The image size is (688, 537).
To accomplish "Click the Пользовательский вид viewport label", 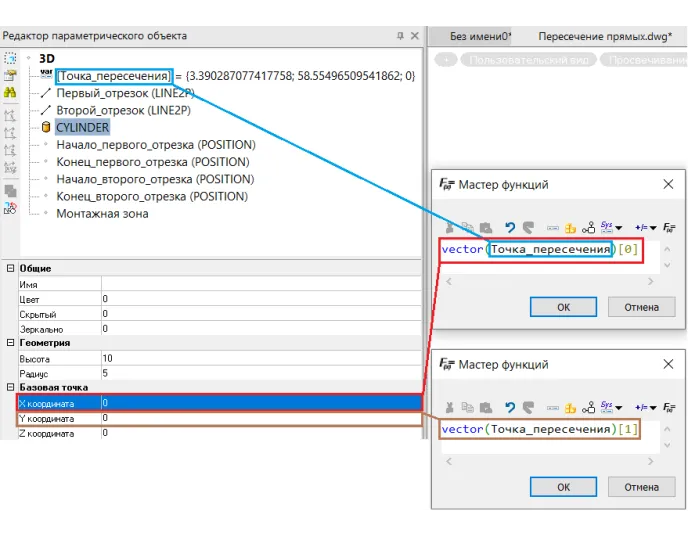I will pos(529,60).
